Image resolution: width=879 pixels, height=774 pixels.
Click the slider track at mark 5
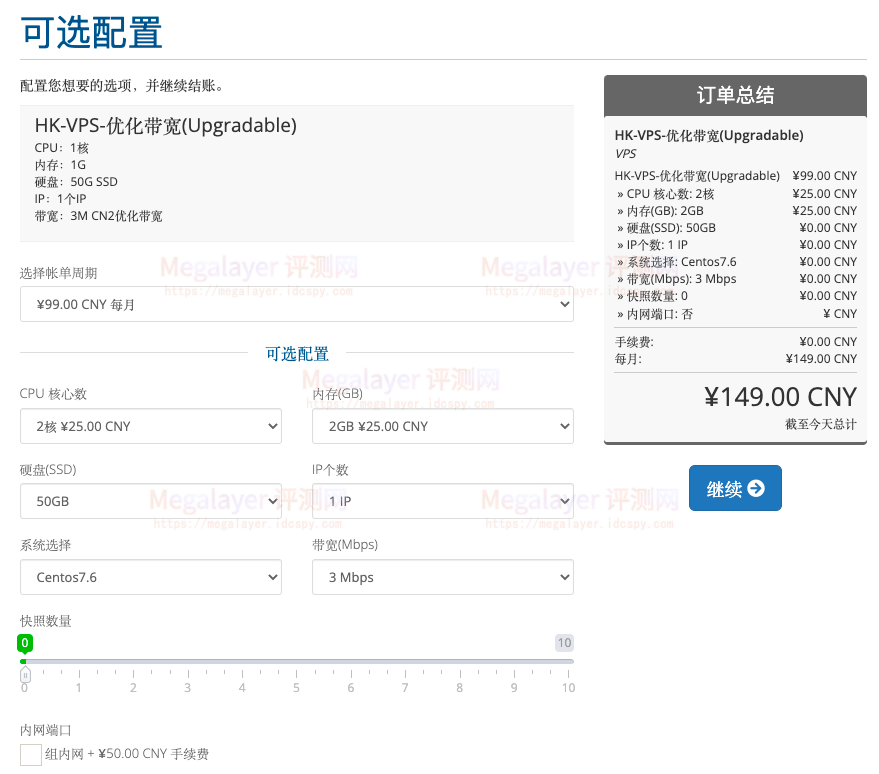297,662
